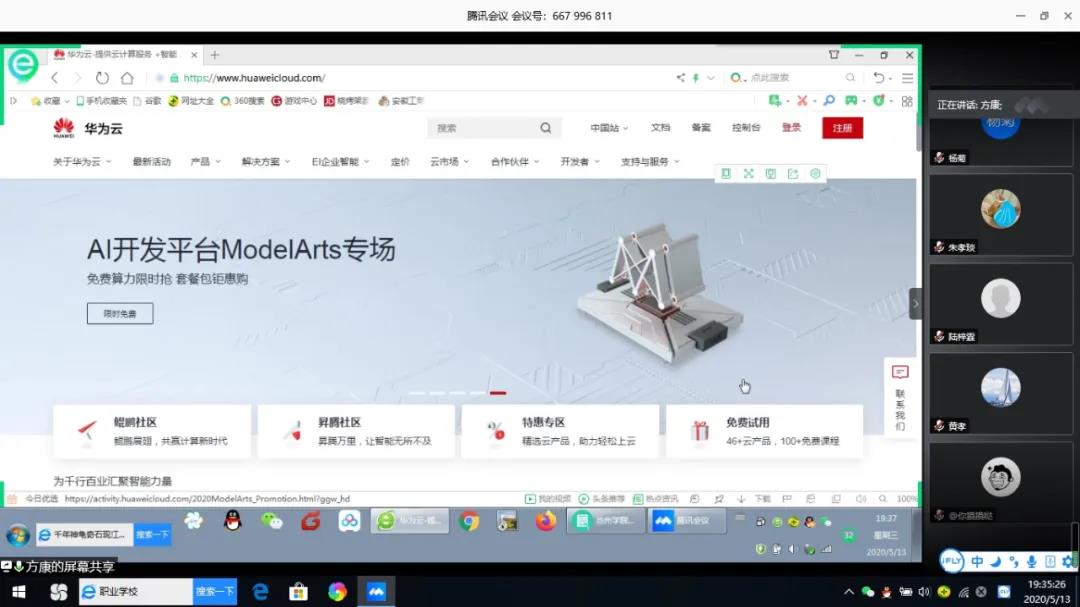Expand the EI企业智能 menu
The image size is (1080, 607).
[340, 162]
